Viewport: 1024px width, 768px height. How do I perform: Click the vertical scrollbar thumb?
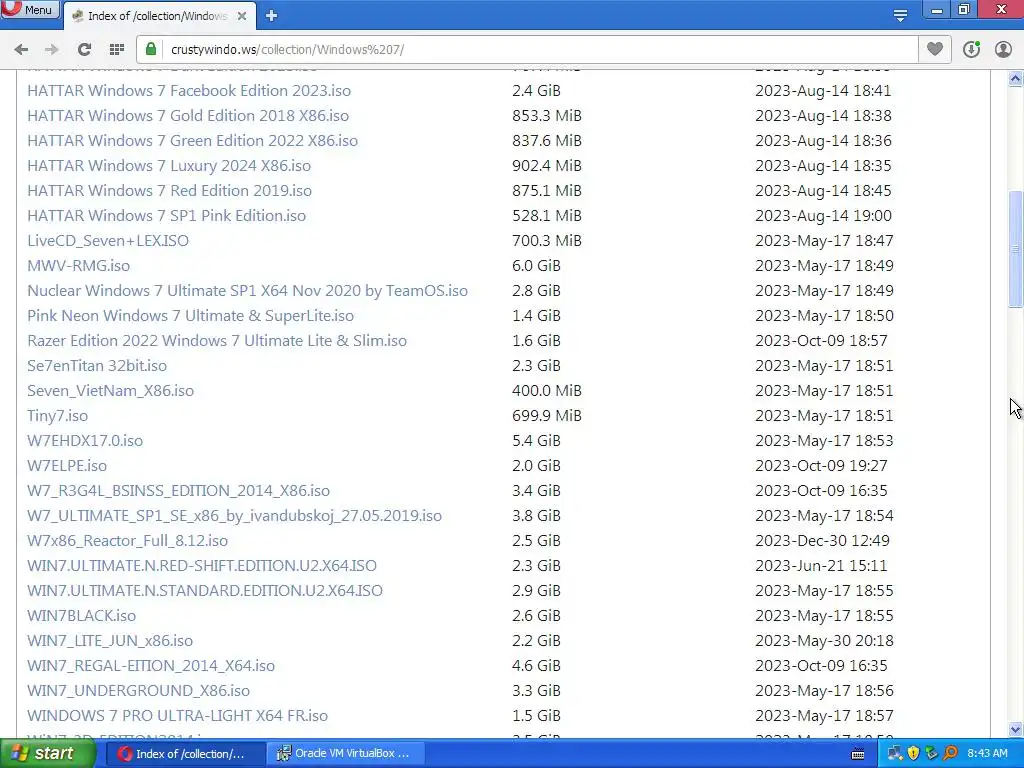pos(1016,249)
